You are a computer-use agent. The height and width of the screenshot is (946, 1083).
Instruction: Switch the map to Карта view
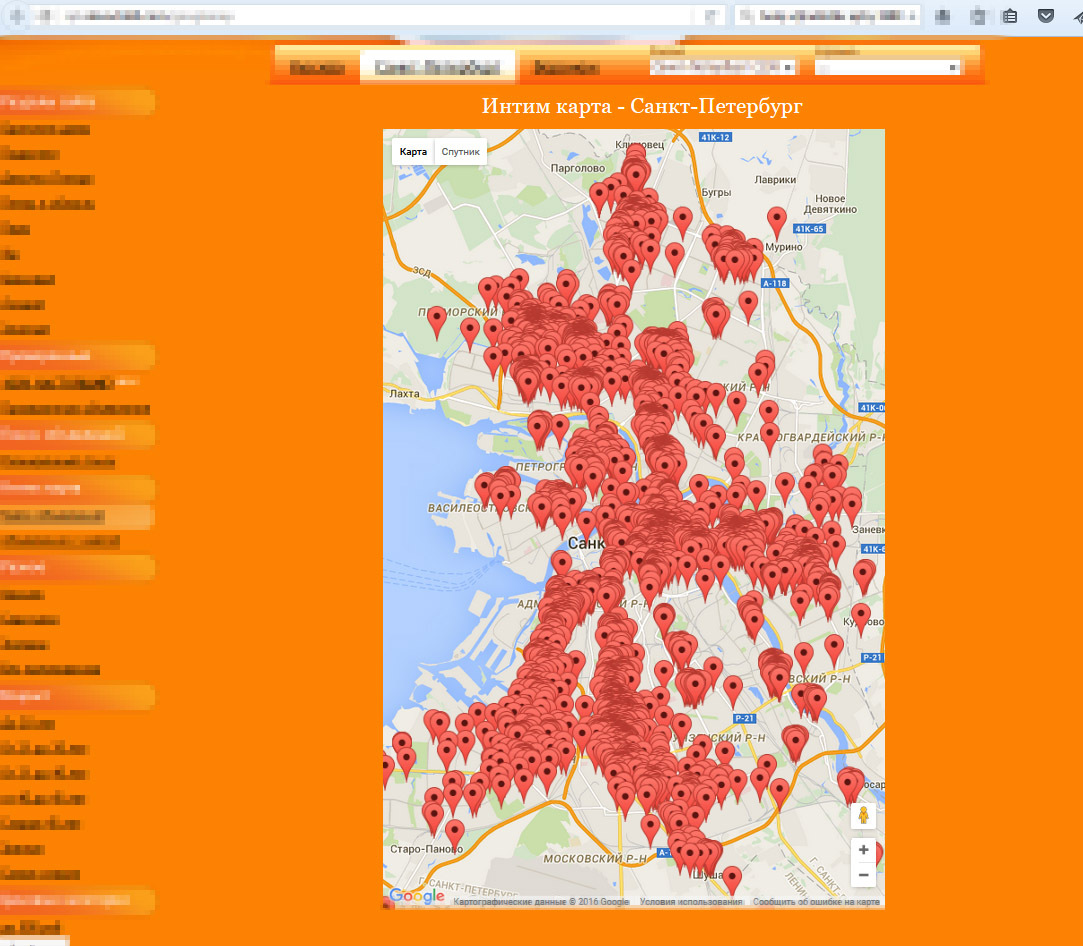tap(413, 152)
